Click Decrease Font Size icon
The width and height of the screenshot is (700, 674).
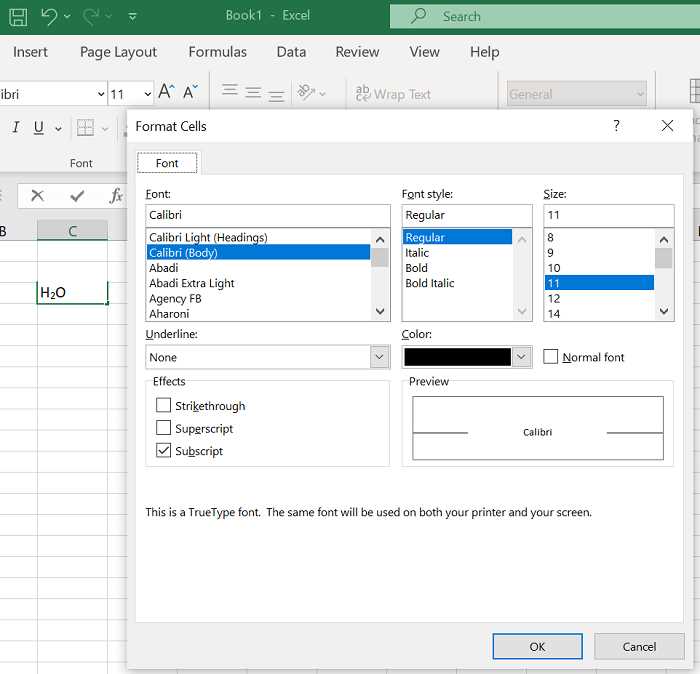coord(191,92)
